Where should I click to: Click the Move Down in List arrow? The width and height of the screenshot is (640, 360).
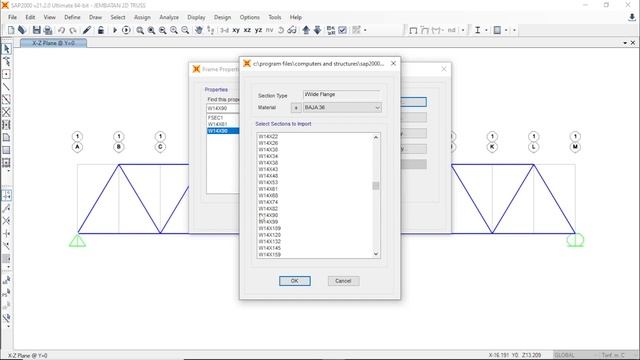(x=317, y=30)
